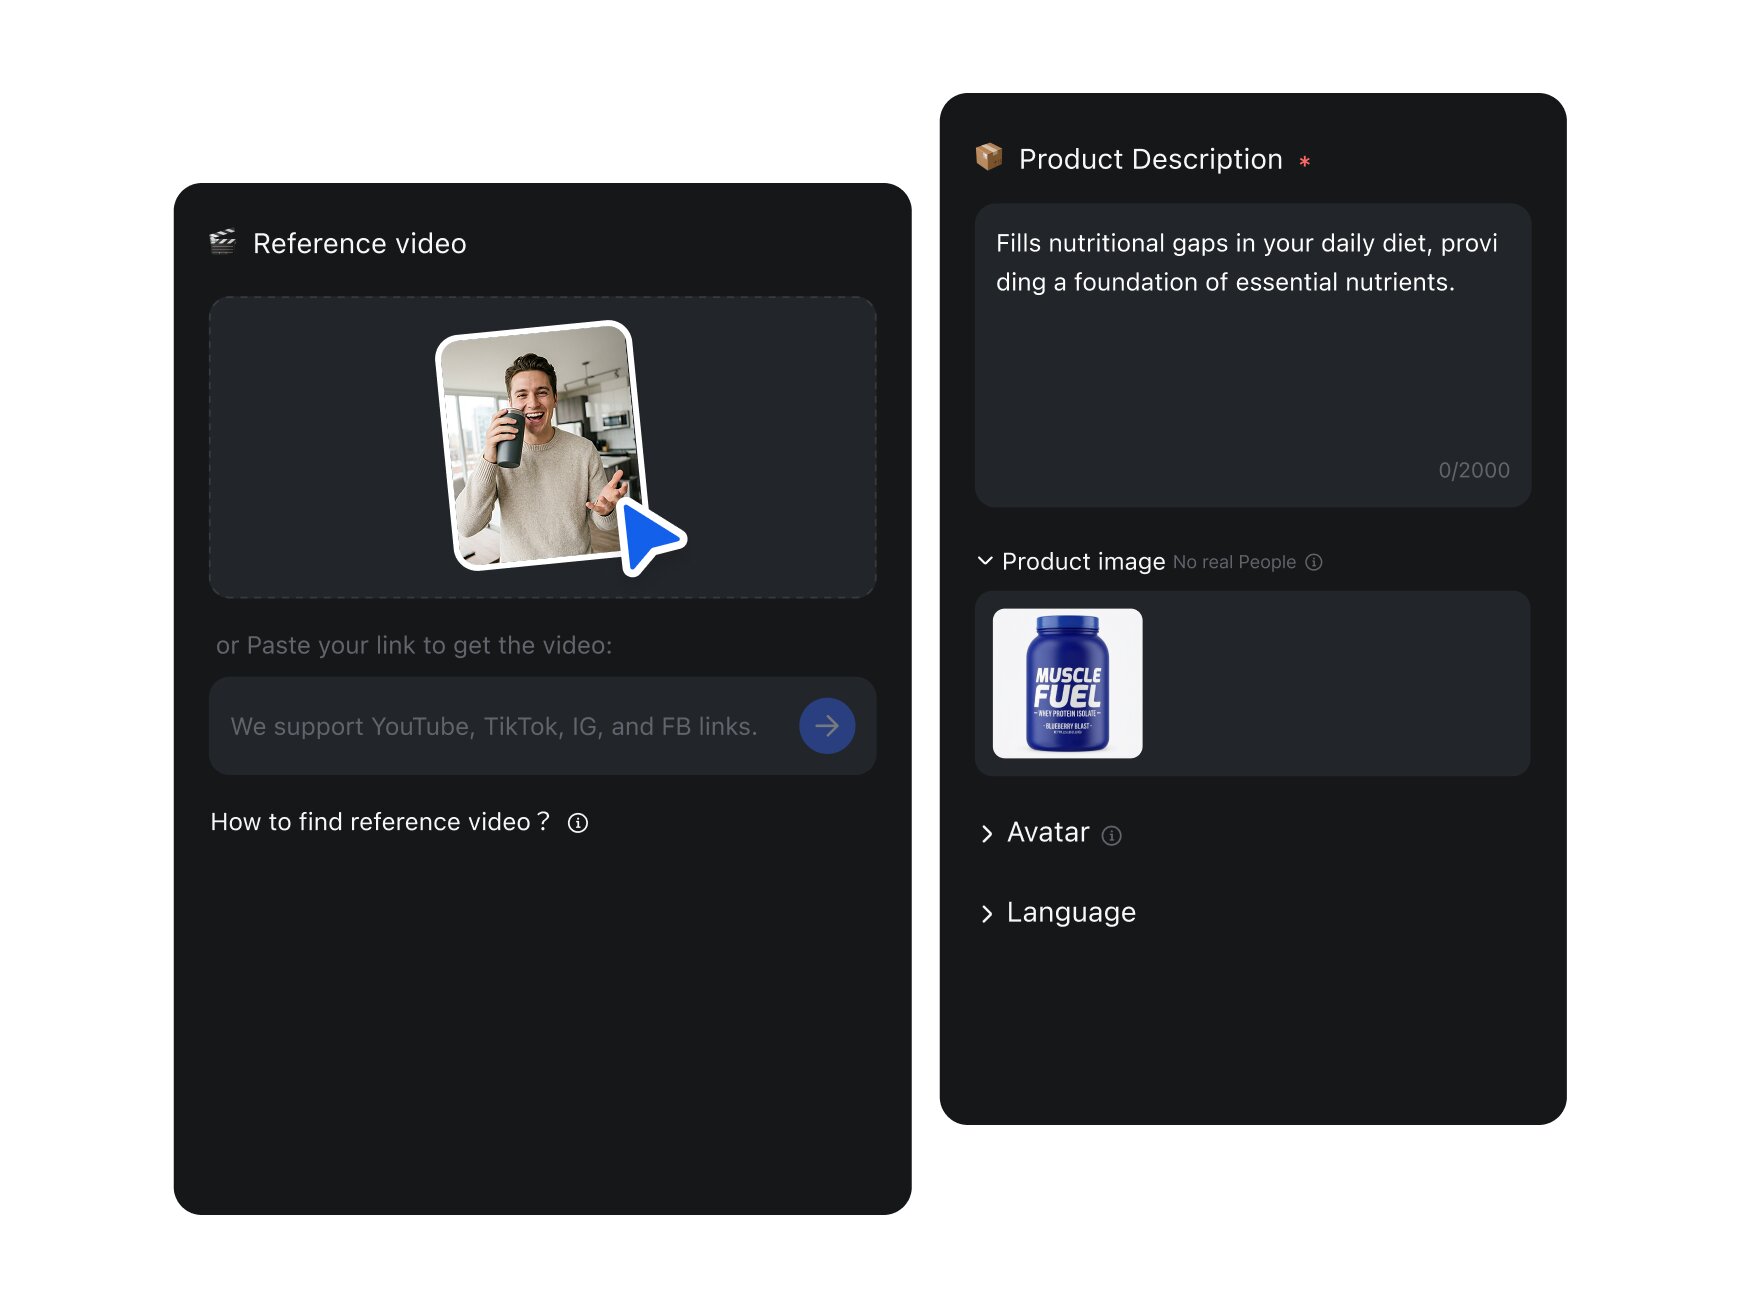
Task: Click the 0/2000 character counter
Action: pos(1475,470)
